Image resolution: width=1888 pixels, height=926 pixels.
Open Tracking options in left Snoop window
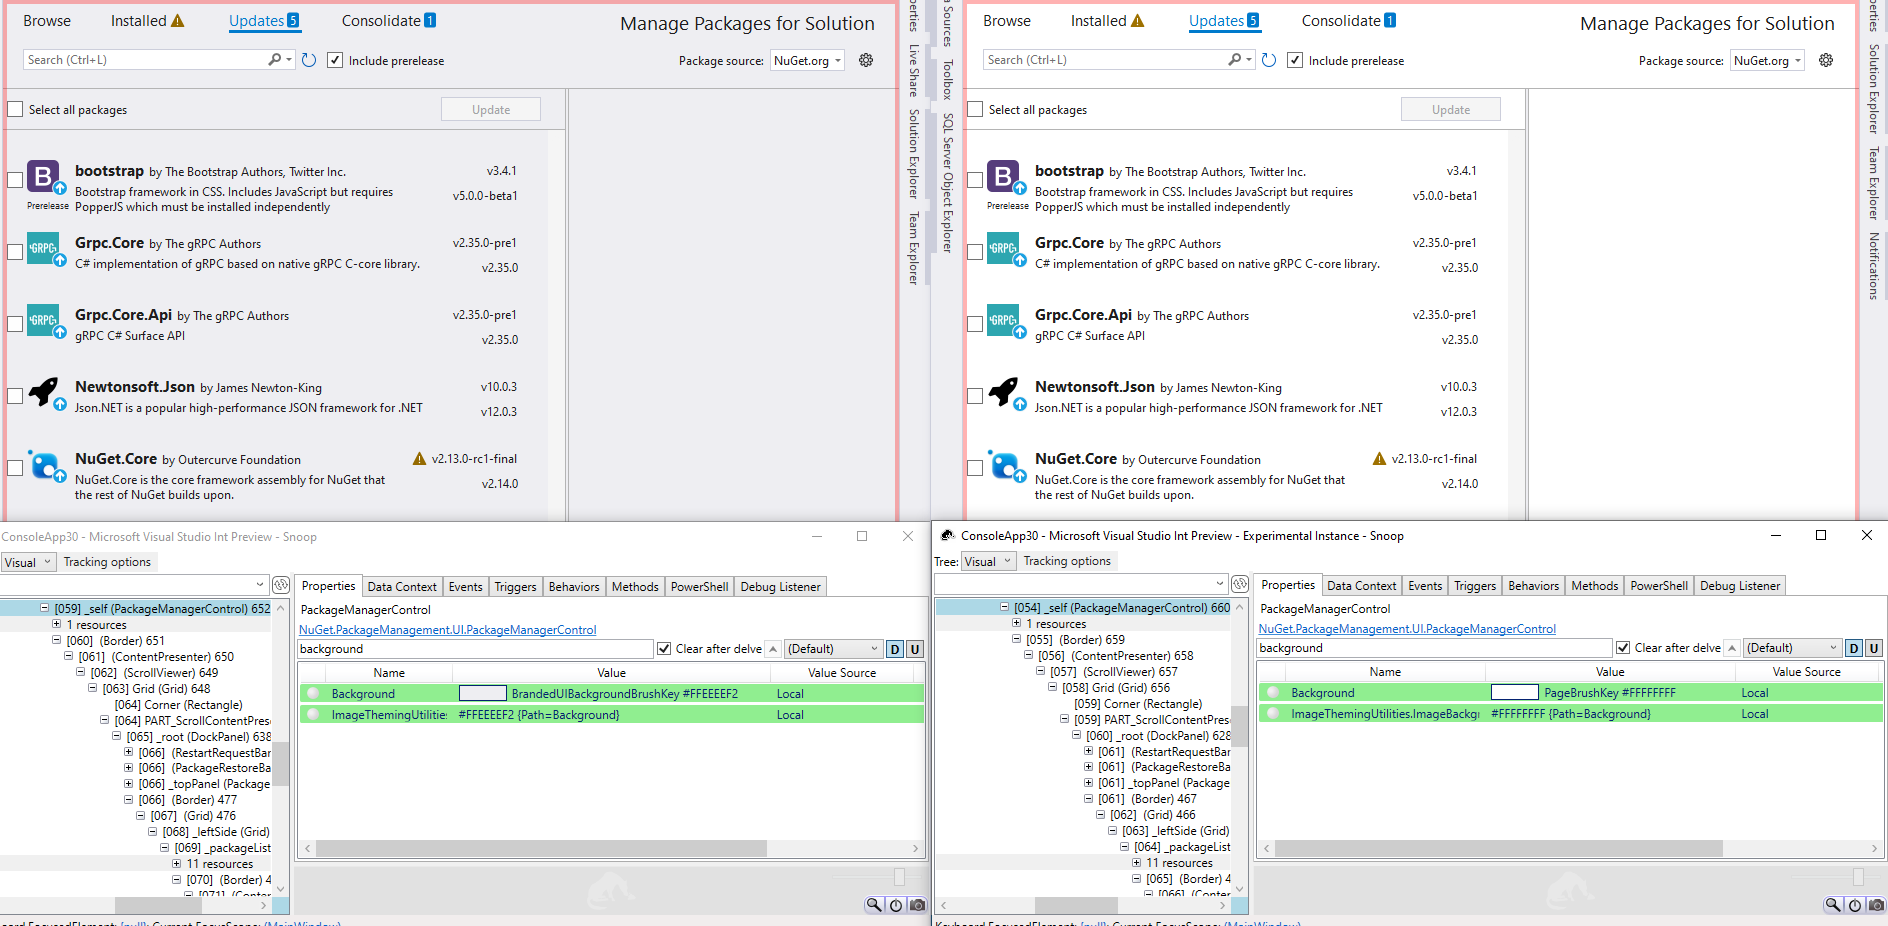107,562
